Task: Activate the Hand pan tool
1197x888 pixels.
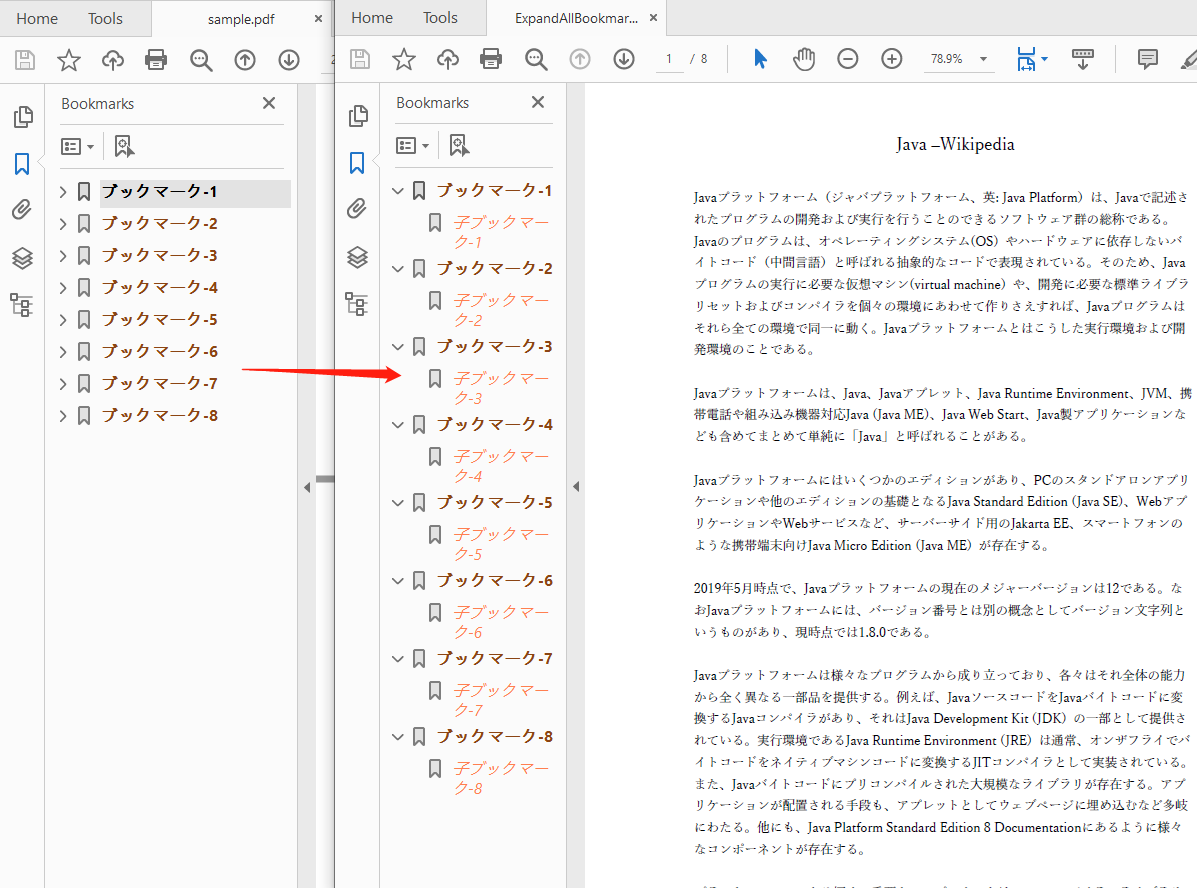Action: (804, 59)
